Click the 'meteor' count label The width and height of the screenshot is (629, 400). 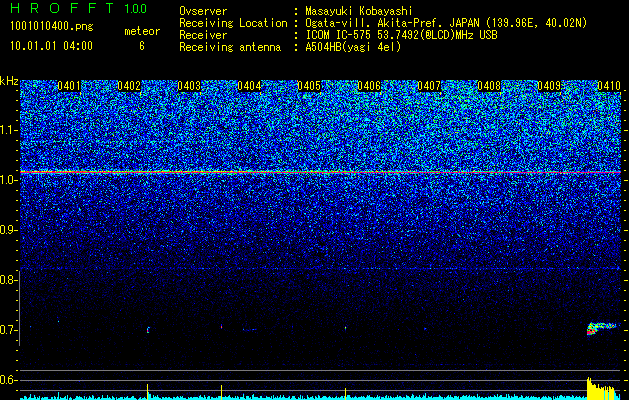pyautogui.click(x=142, y=31)
